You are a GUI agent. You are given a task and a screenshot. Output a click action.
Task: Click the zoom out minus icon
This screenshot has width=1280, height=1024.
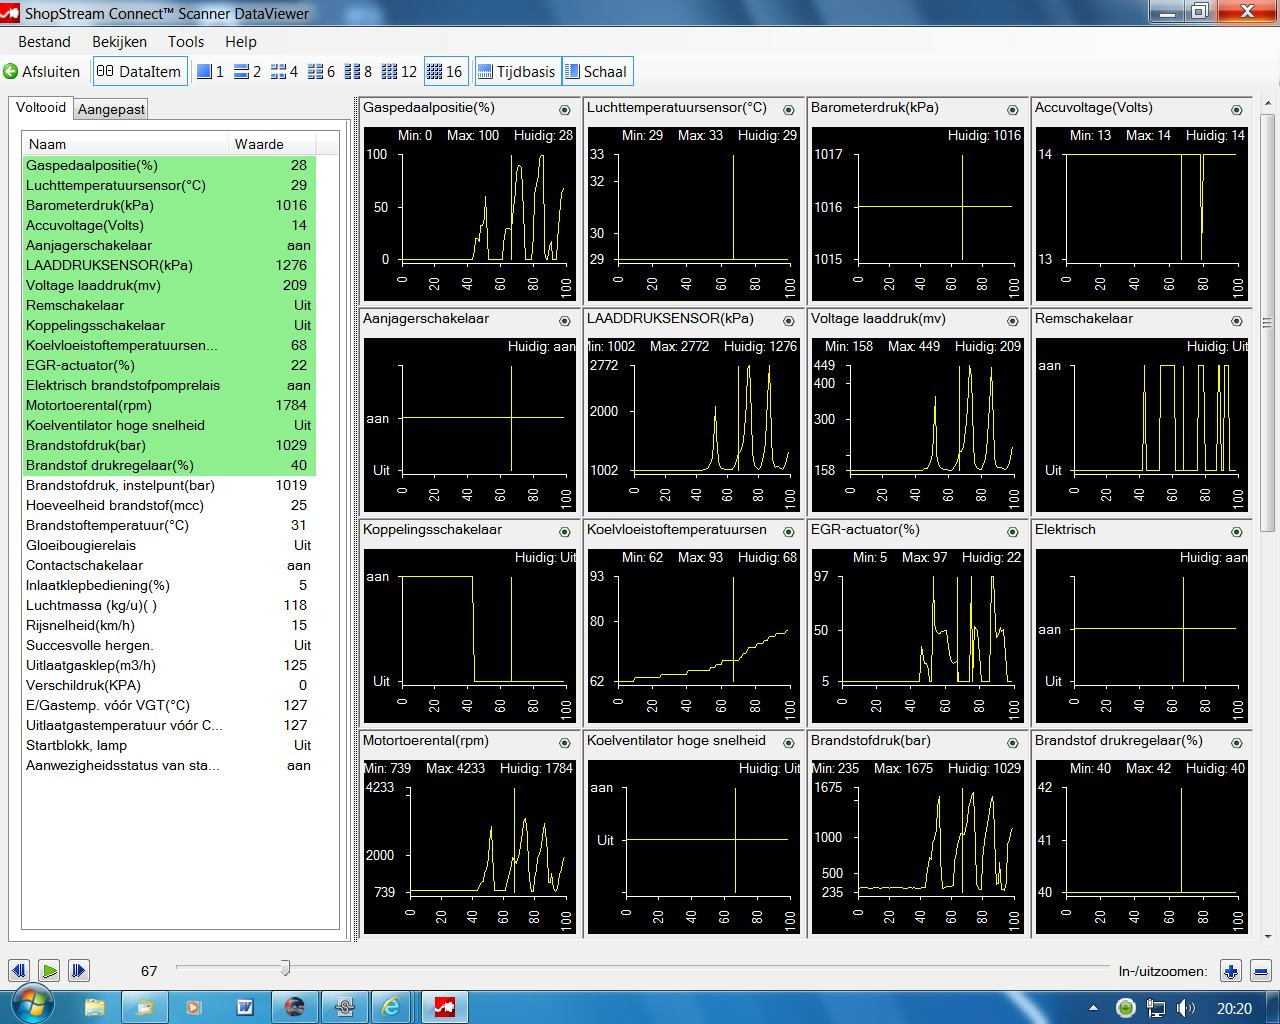click(x=1260, y=971)
